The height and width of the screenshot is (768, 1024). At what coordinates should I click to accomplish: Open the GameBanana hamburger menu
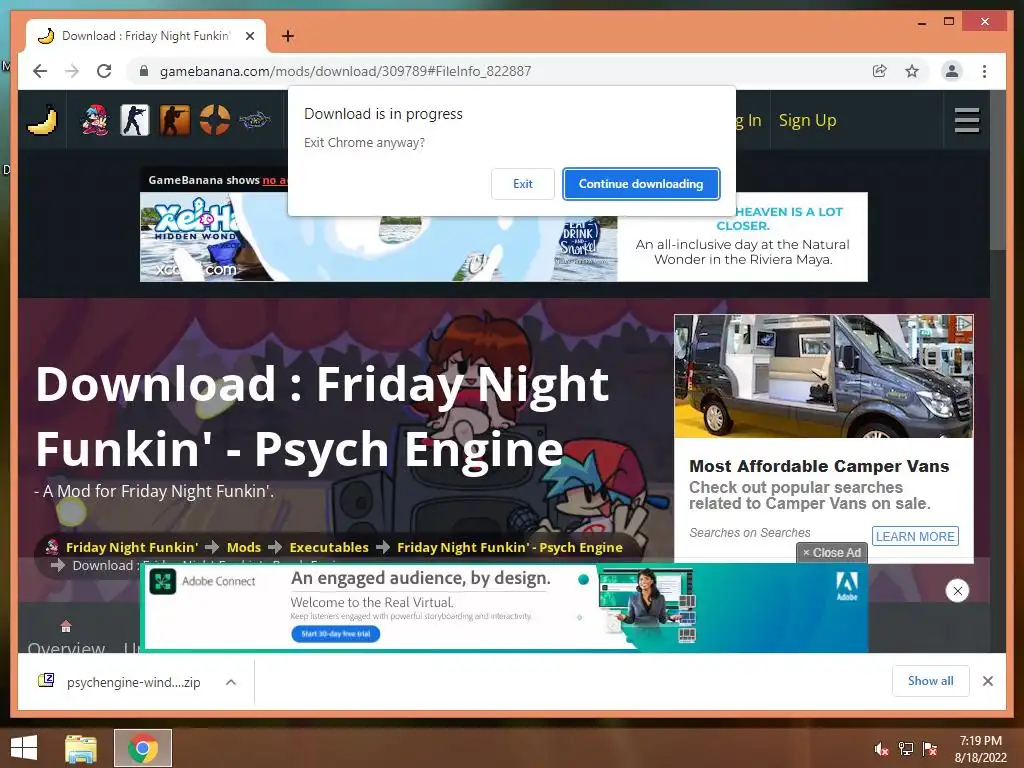[967, 120]
